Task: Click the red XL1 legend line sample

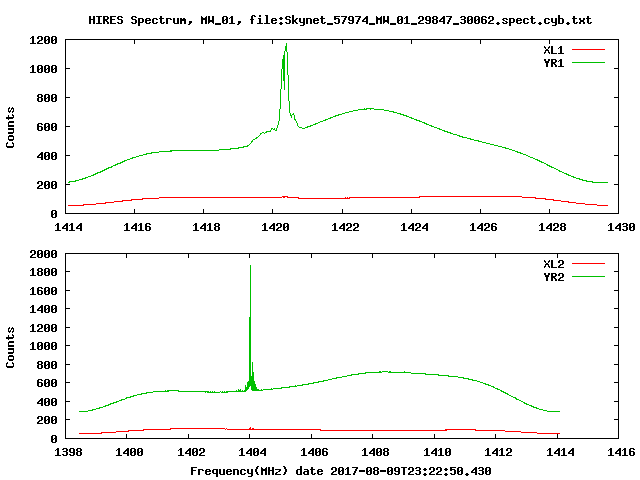Action: (588, 50)
